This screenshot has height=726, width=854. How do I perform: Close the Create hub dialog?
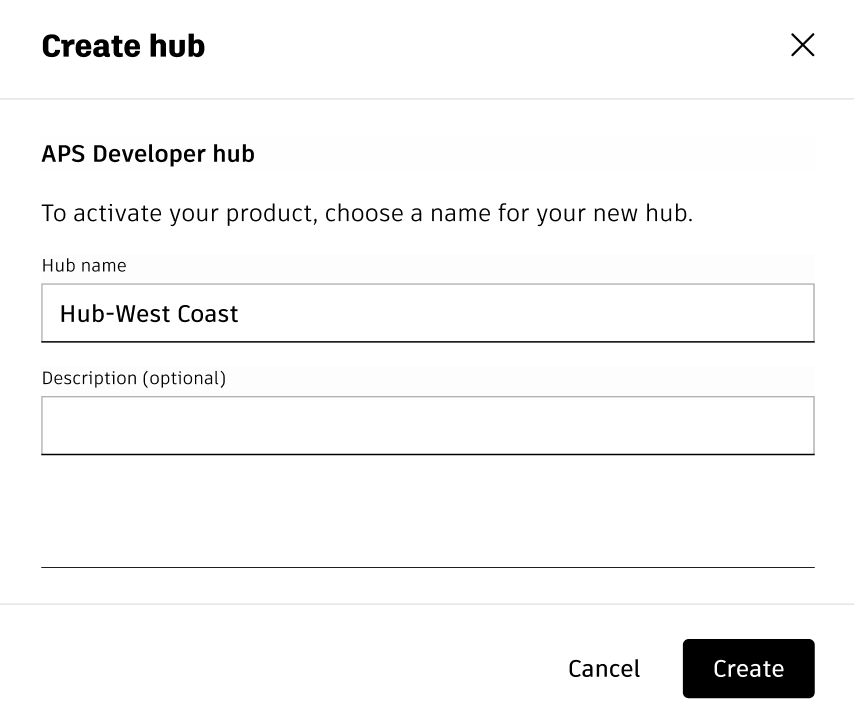[802, 45]
